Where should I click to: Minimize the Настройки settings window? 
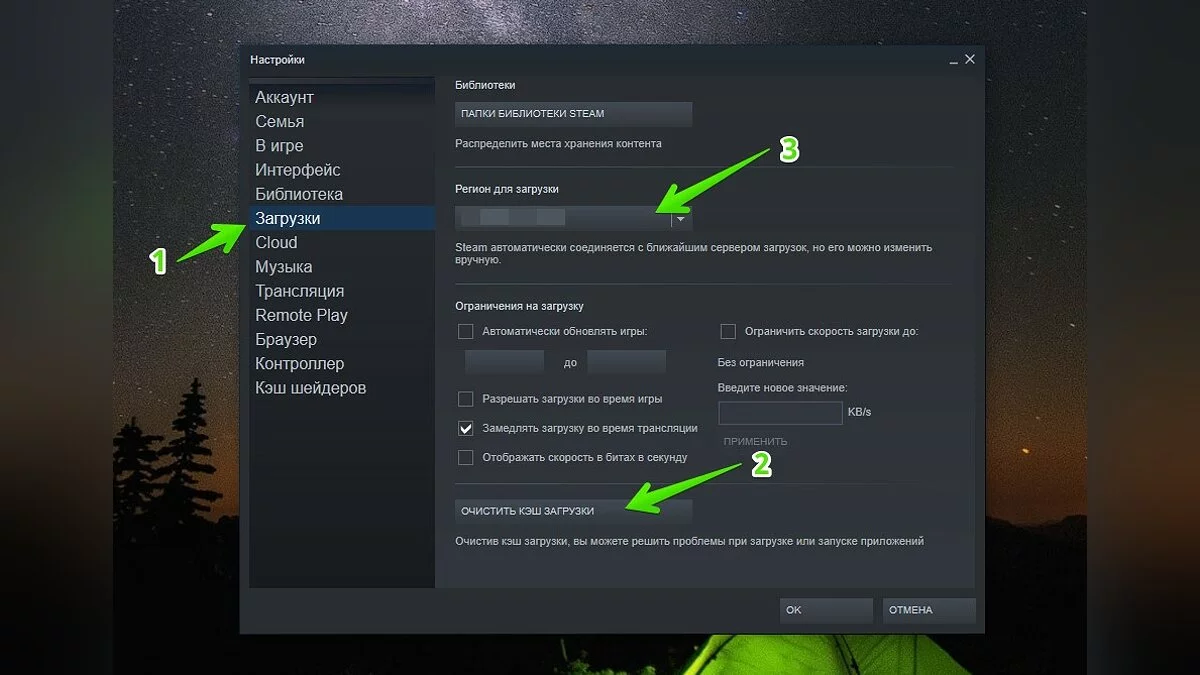coord(952,61)
